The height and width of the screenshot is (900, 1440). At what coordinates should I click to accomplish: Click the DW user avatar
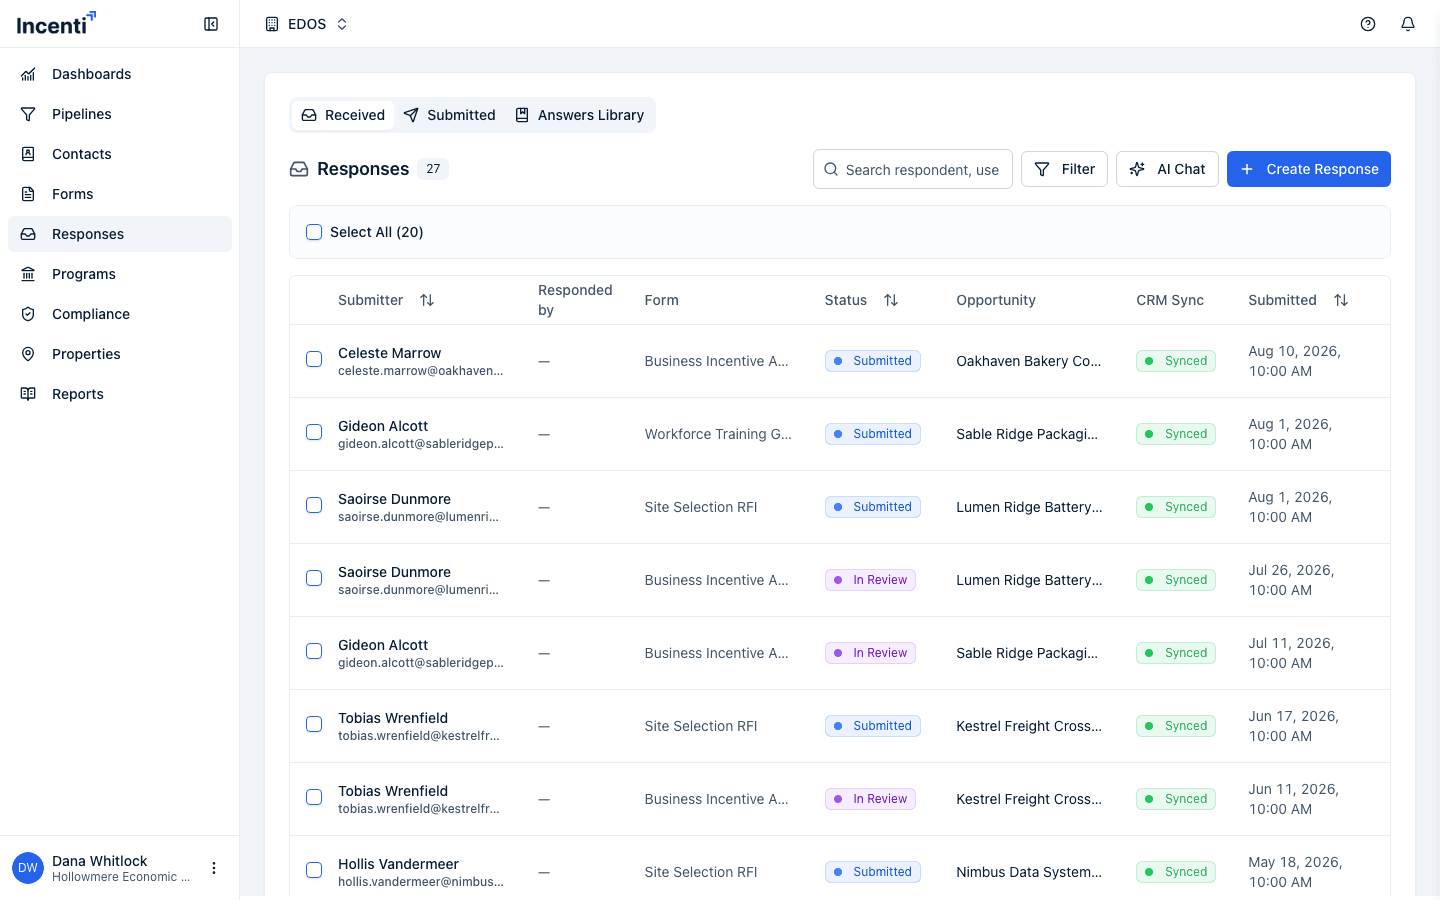28,868
